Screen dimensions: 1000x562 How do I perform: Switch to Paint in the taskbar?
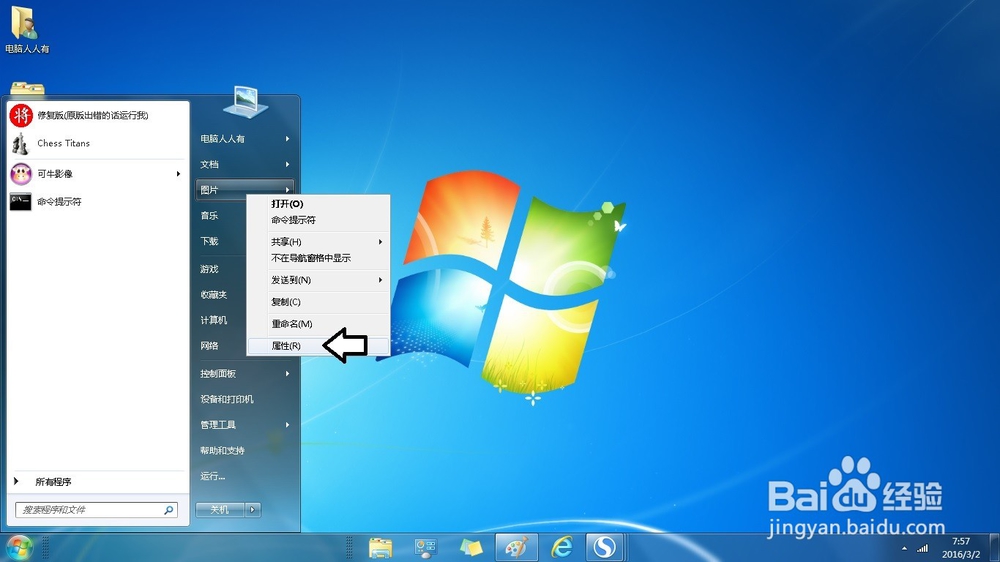517,547
